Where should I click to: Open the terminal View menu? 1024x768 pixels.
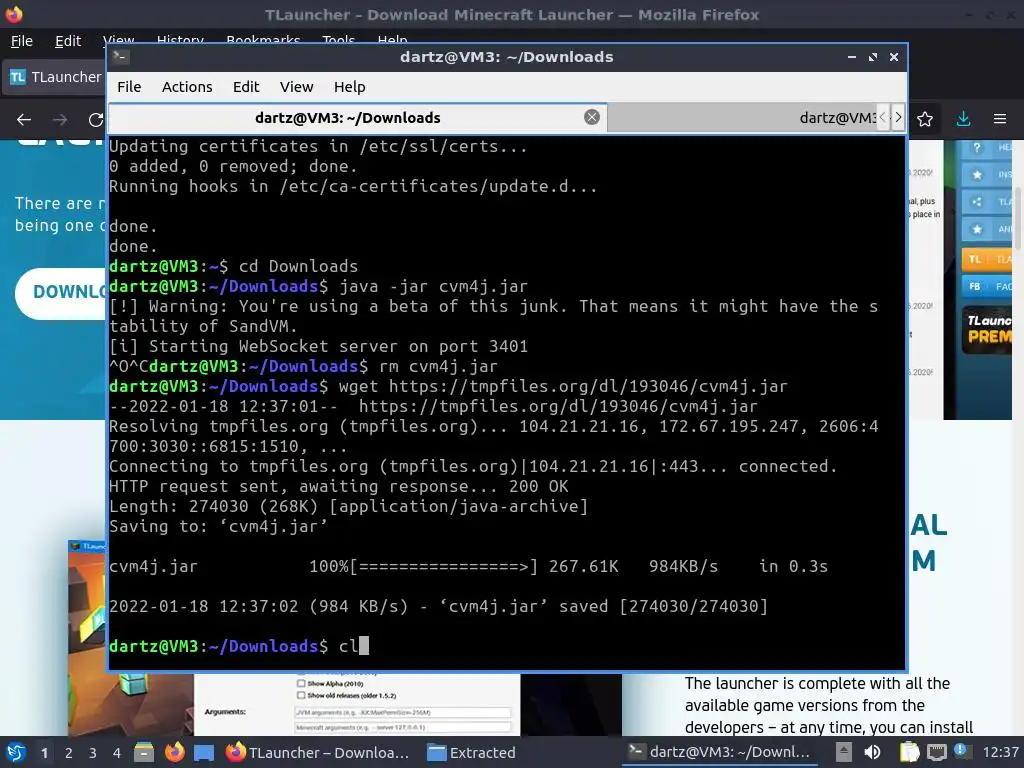(x=296, y=87)
